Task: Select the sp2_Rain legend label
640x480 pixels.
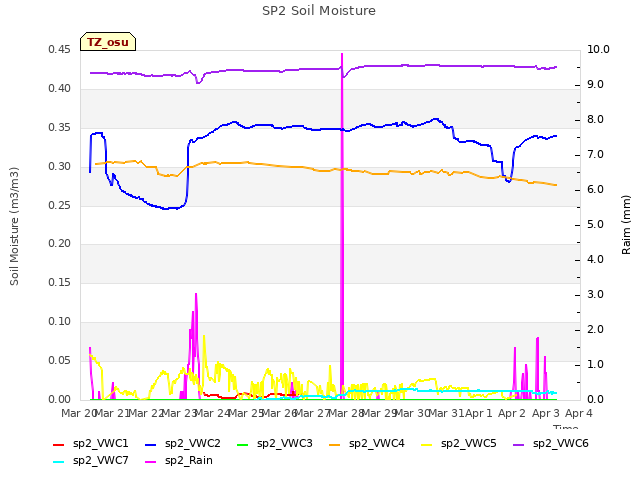Action: (189, 461)
